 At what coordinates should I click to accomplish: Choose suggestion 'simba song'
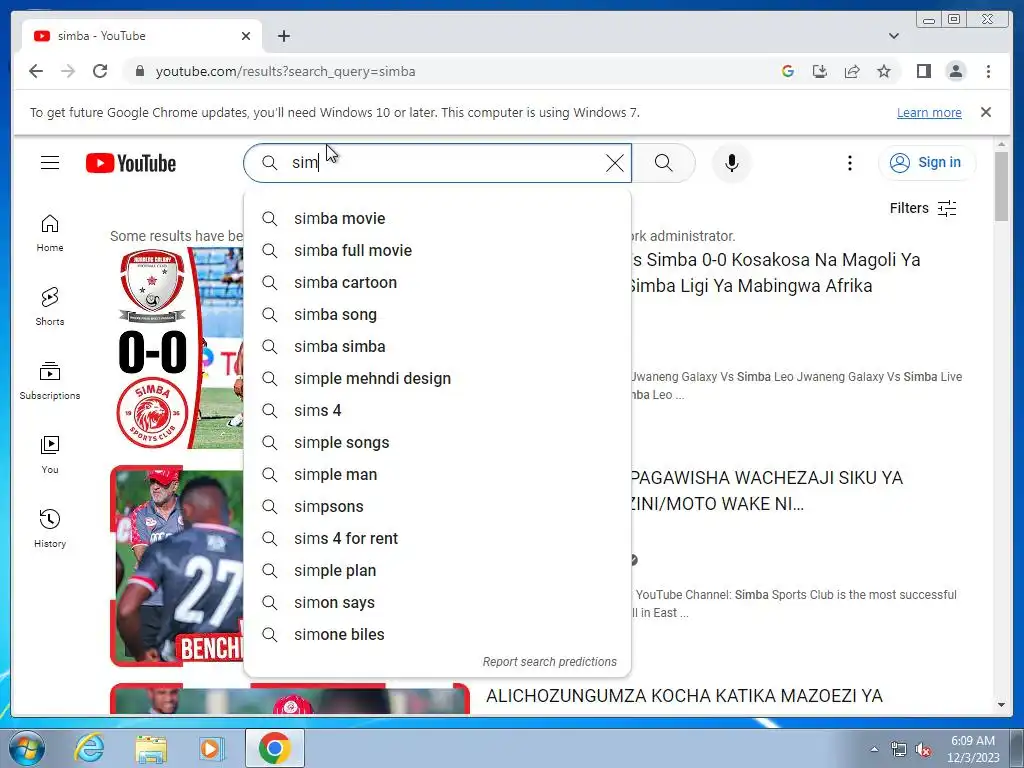[x=437, y=314]
